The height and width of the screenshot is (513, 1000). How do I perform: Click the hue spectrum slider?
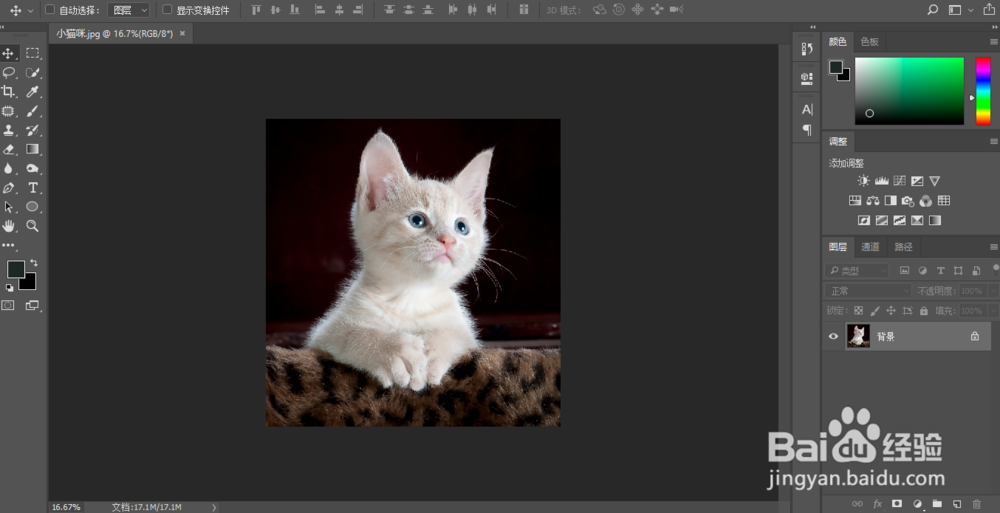(983, 91)
